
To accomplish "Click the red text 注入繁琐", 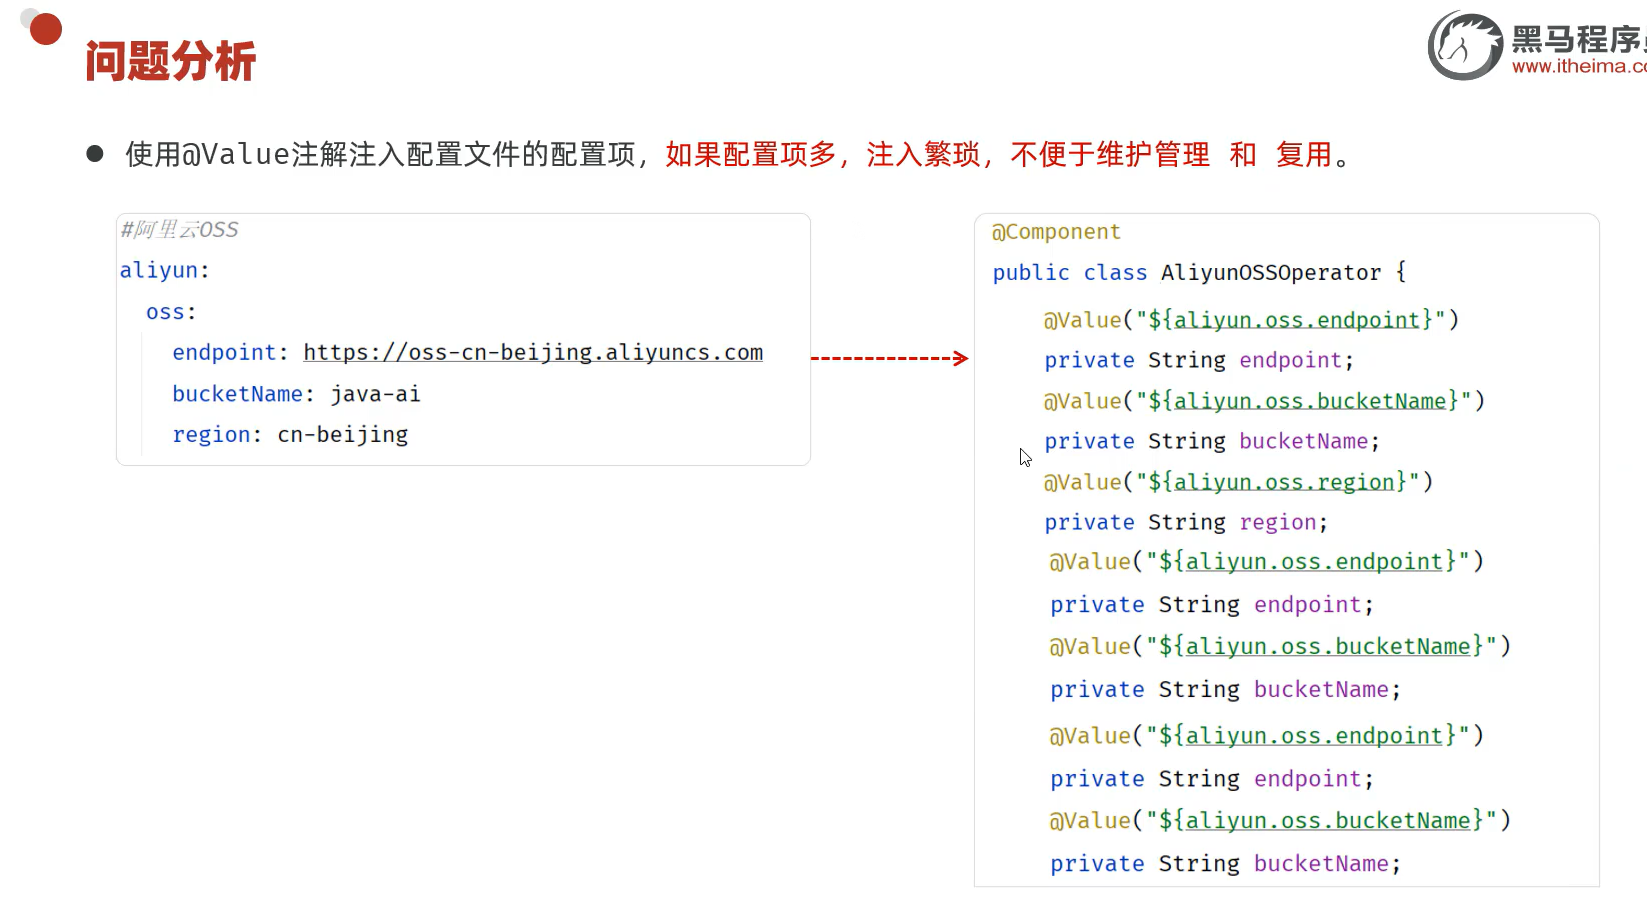I will click(x=923, y=155).
